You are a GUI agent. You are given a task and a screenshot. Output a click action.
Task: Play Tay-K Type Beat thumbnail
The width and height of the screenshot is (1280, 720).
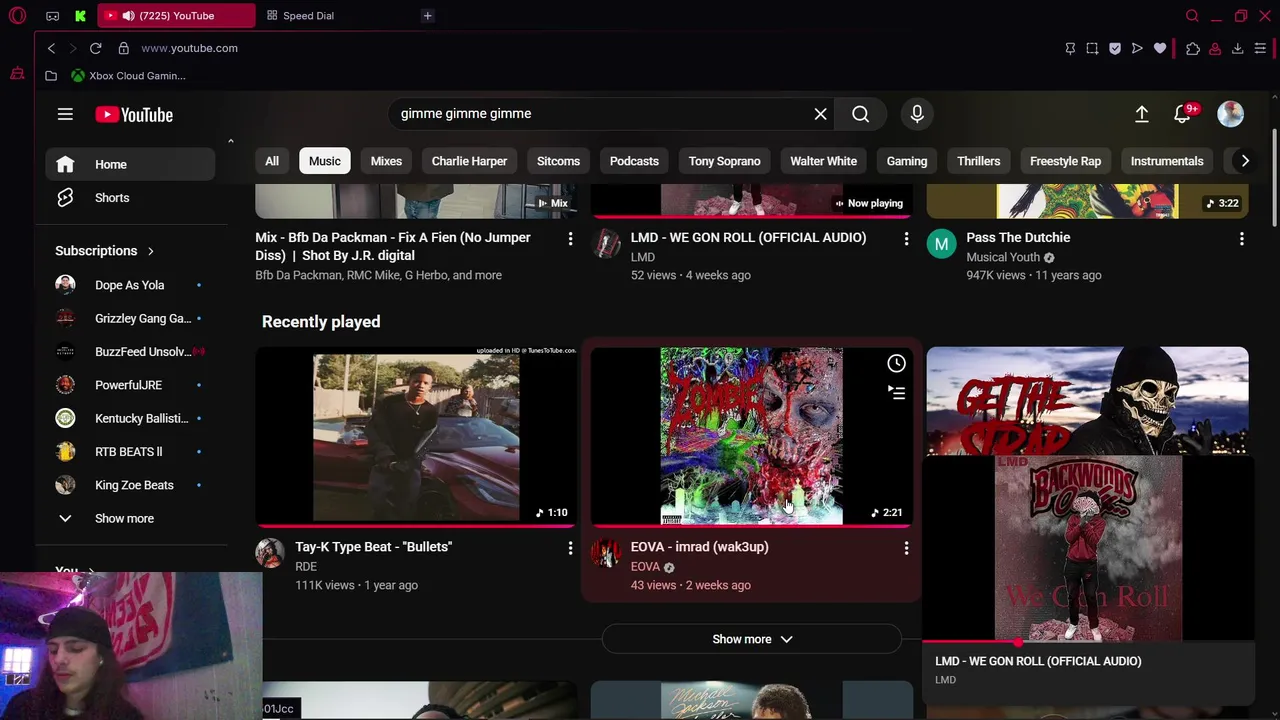[416, 435]
